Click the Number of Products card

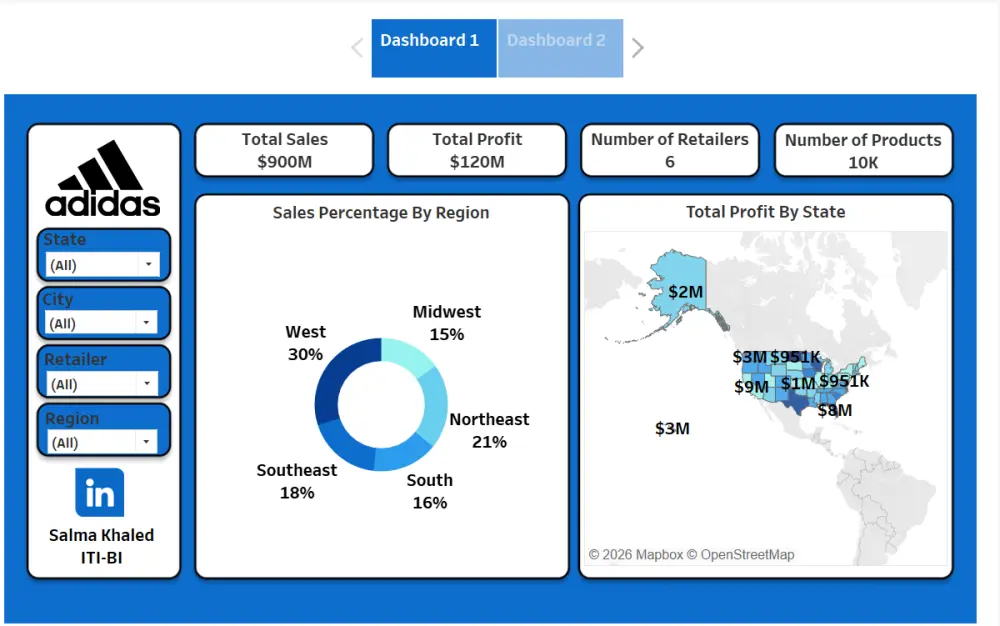click(x=863, y=150)
